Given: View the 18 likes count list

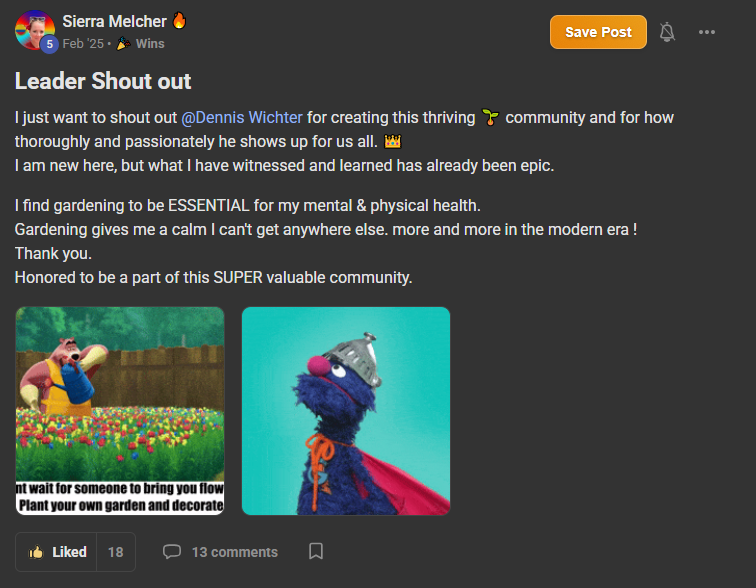Looking at the screenshot, I should (x=116, y=552).
